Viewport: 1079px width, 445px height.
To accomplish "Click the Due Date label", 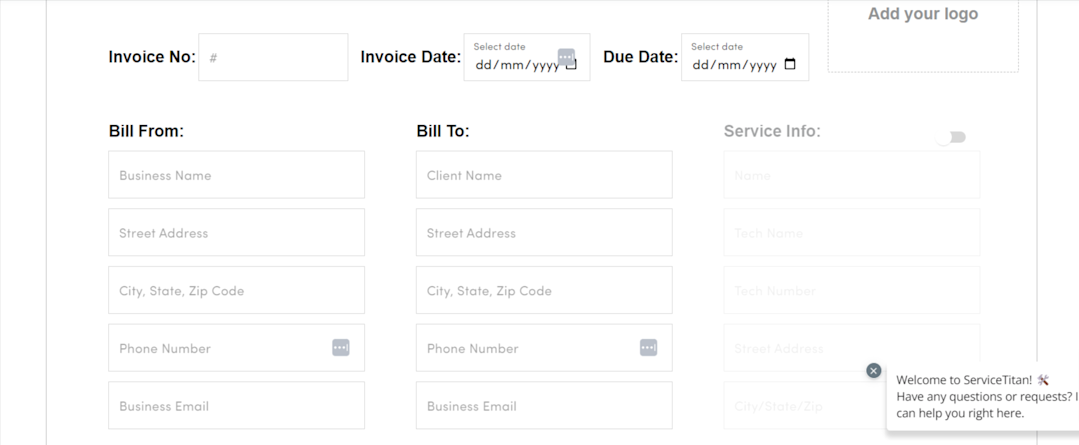I will coord(641,57).
